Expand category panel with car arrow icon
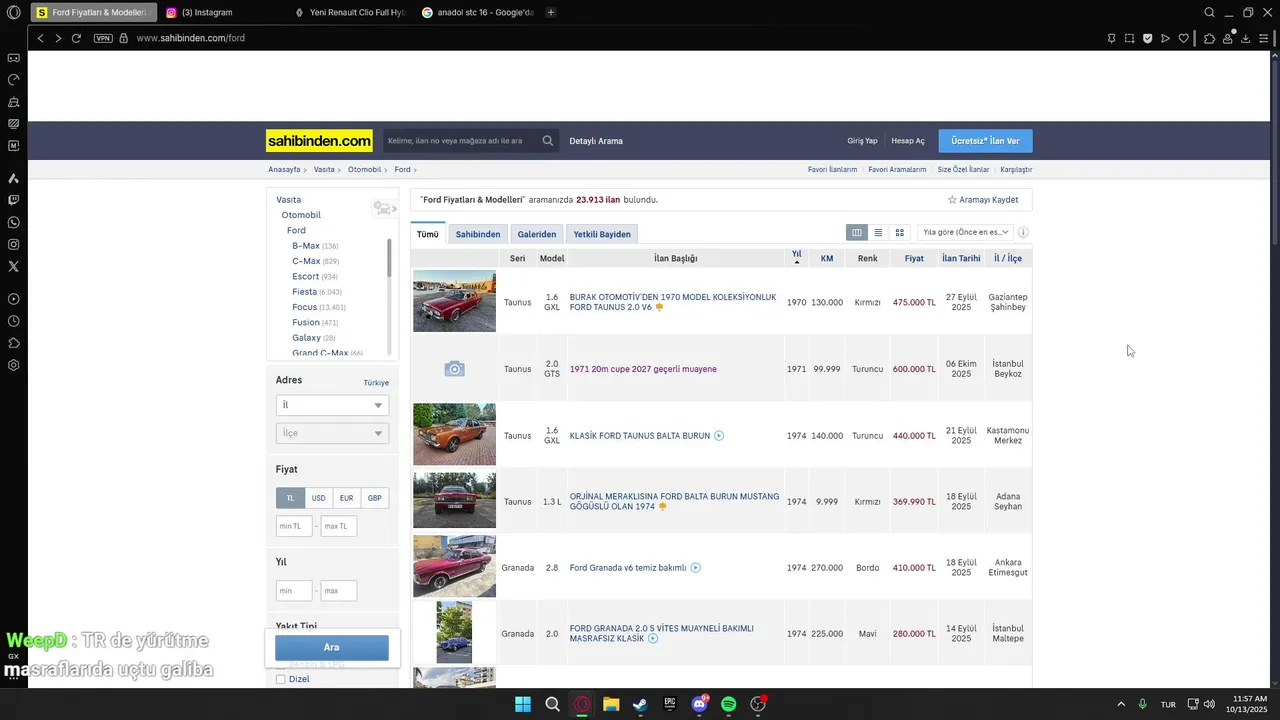The height and width of the screenshot is (720, 1280). click(x=385, y=208)
